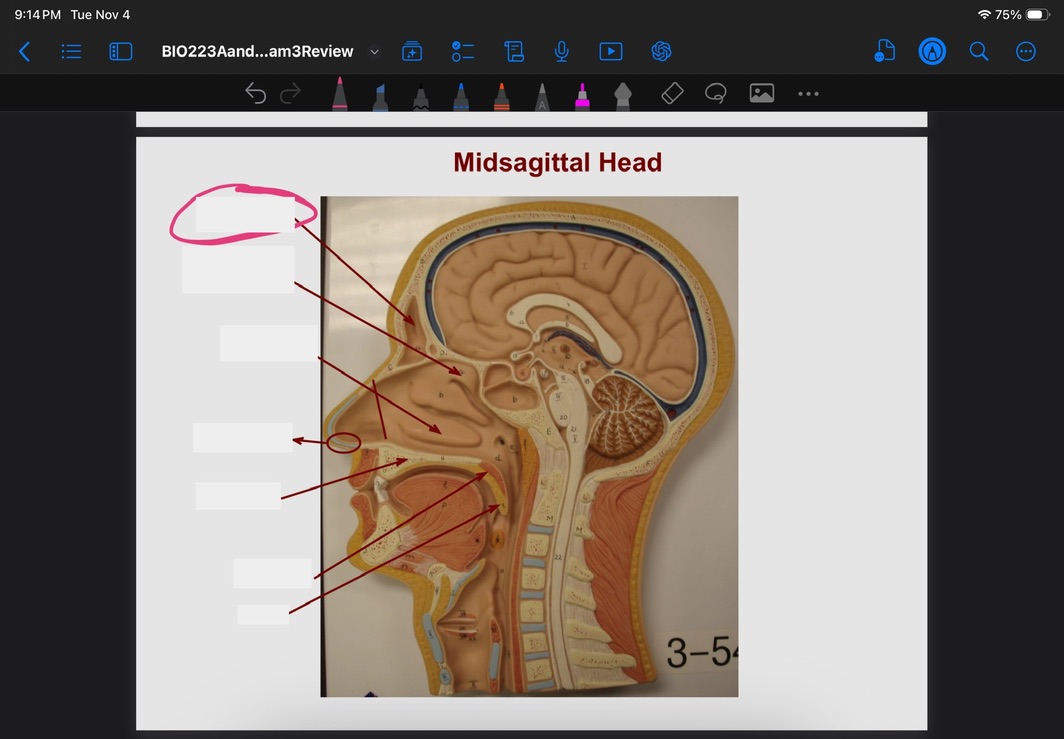Viewport: 1064px width, 739px height.
Task: Search the note with magnifying glass
Action: pyautogui.click(x=979, y=51)
